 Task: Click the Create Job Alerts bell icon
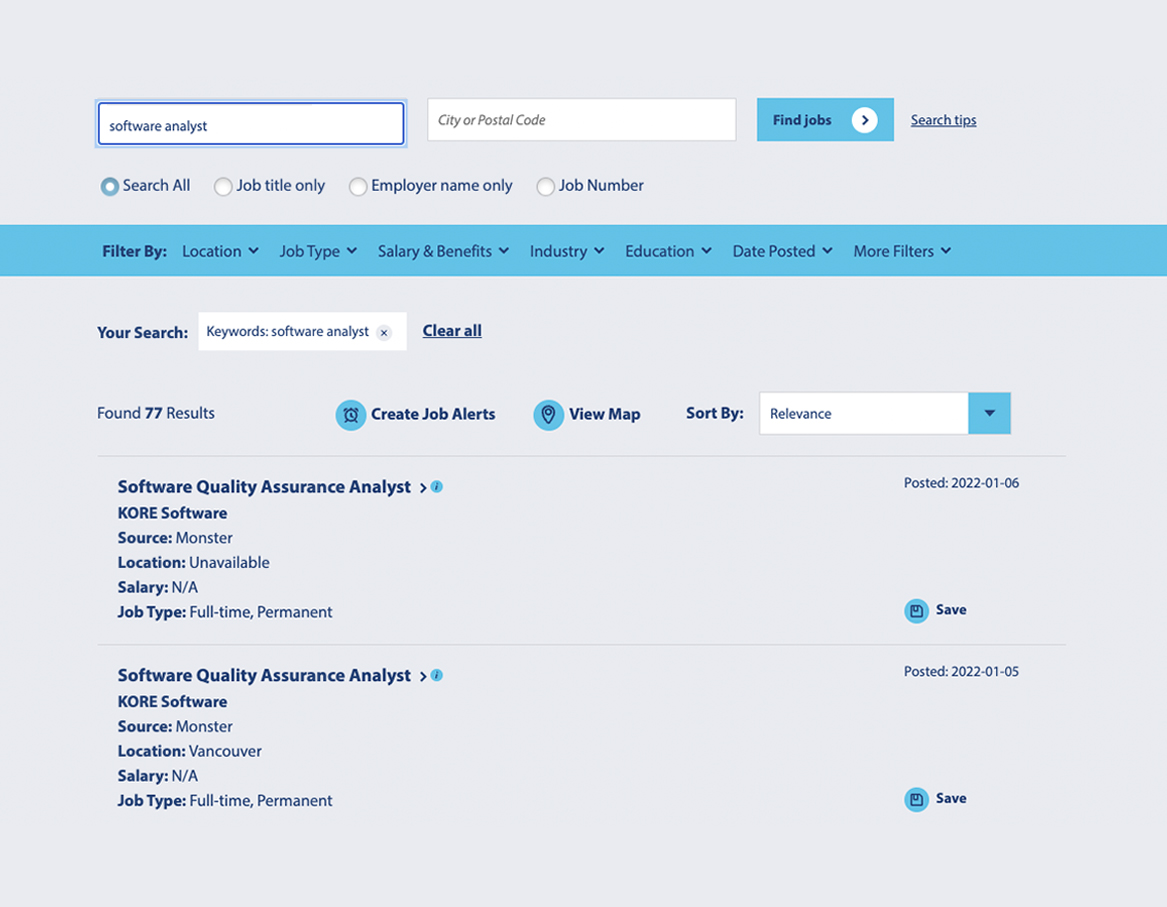click(x=351, y=414)
